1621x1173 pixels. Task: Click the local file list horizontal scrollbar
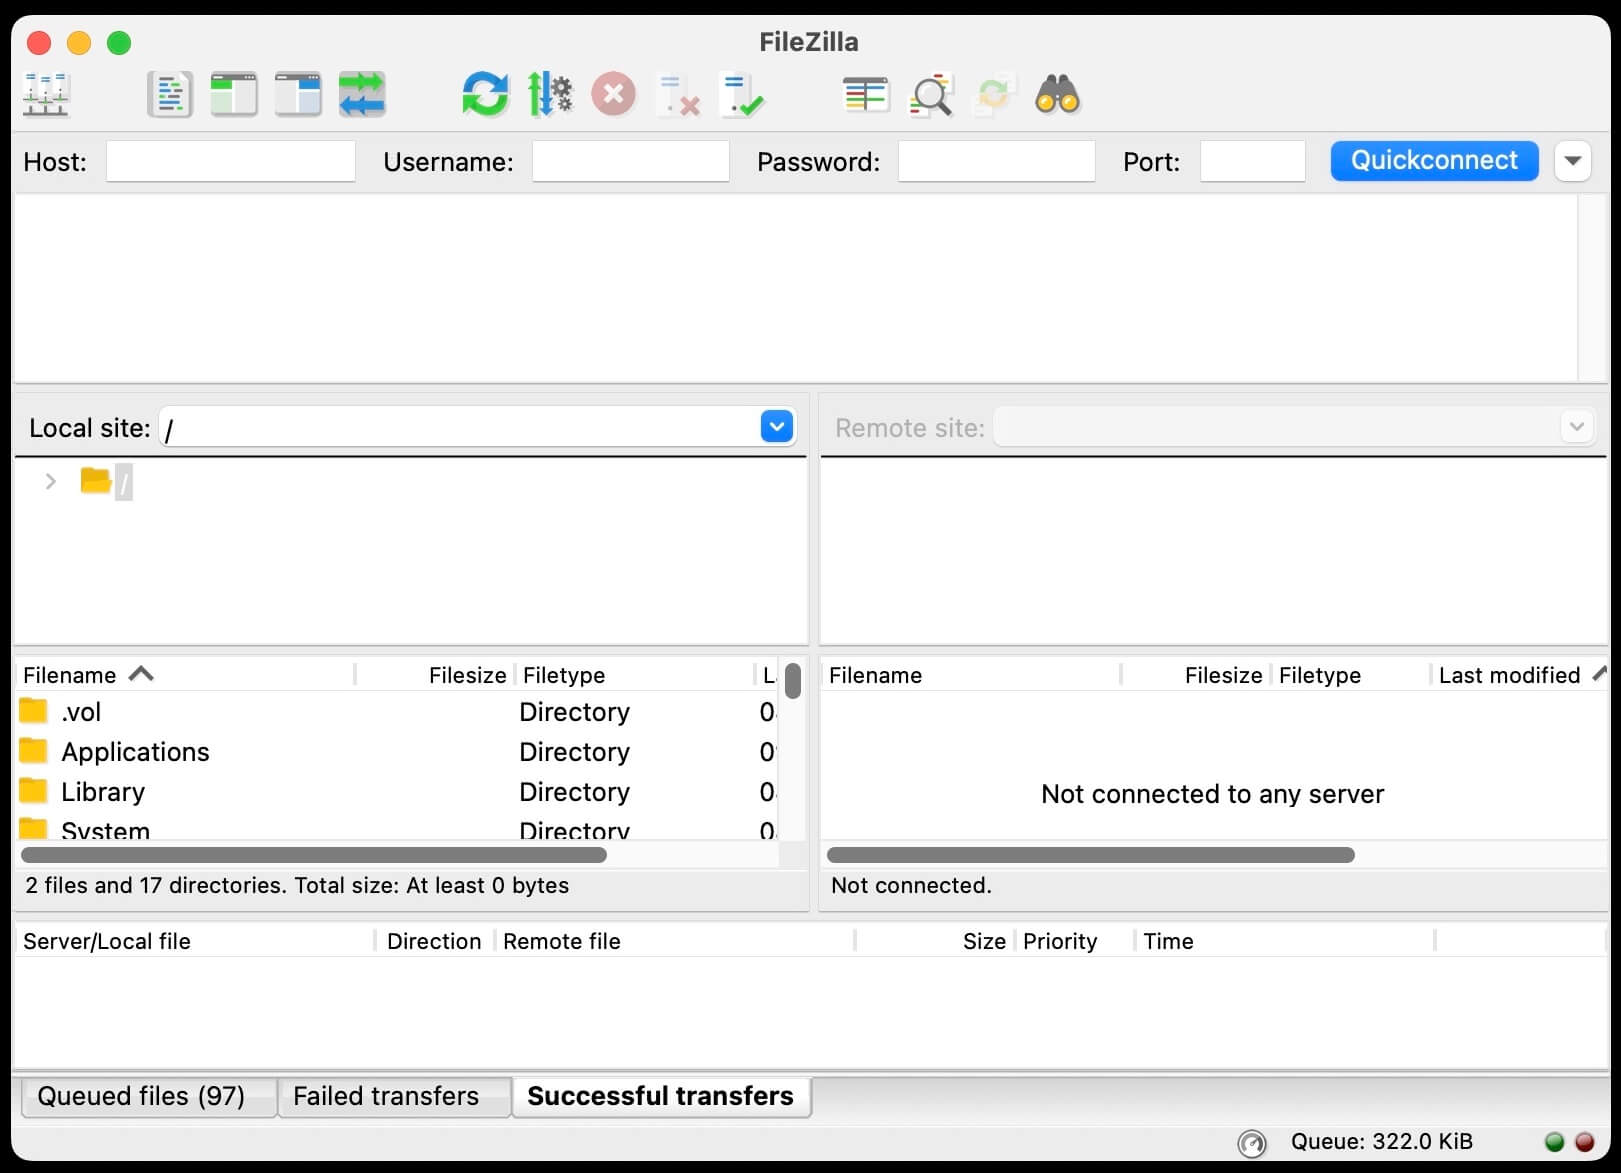[x=314, y=855]
